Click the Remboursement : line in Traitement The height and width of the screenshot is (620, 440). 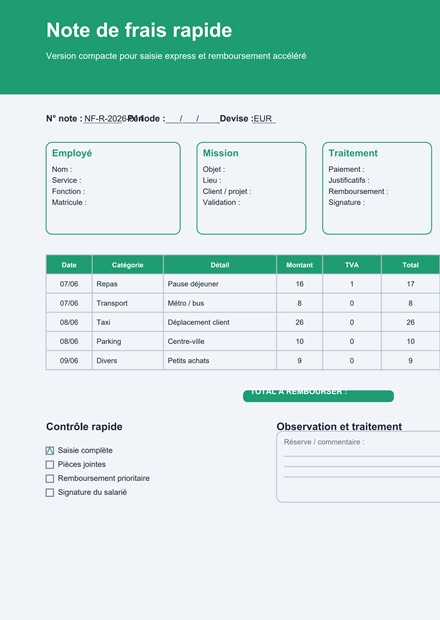[x=358, y=191]
